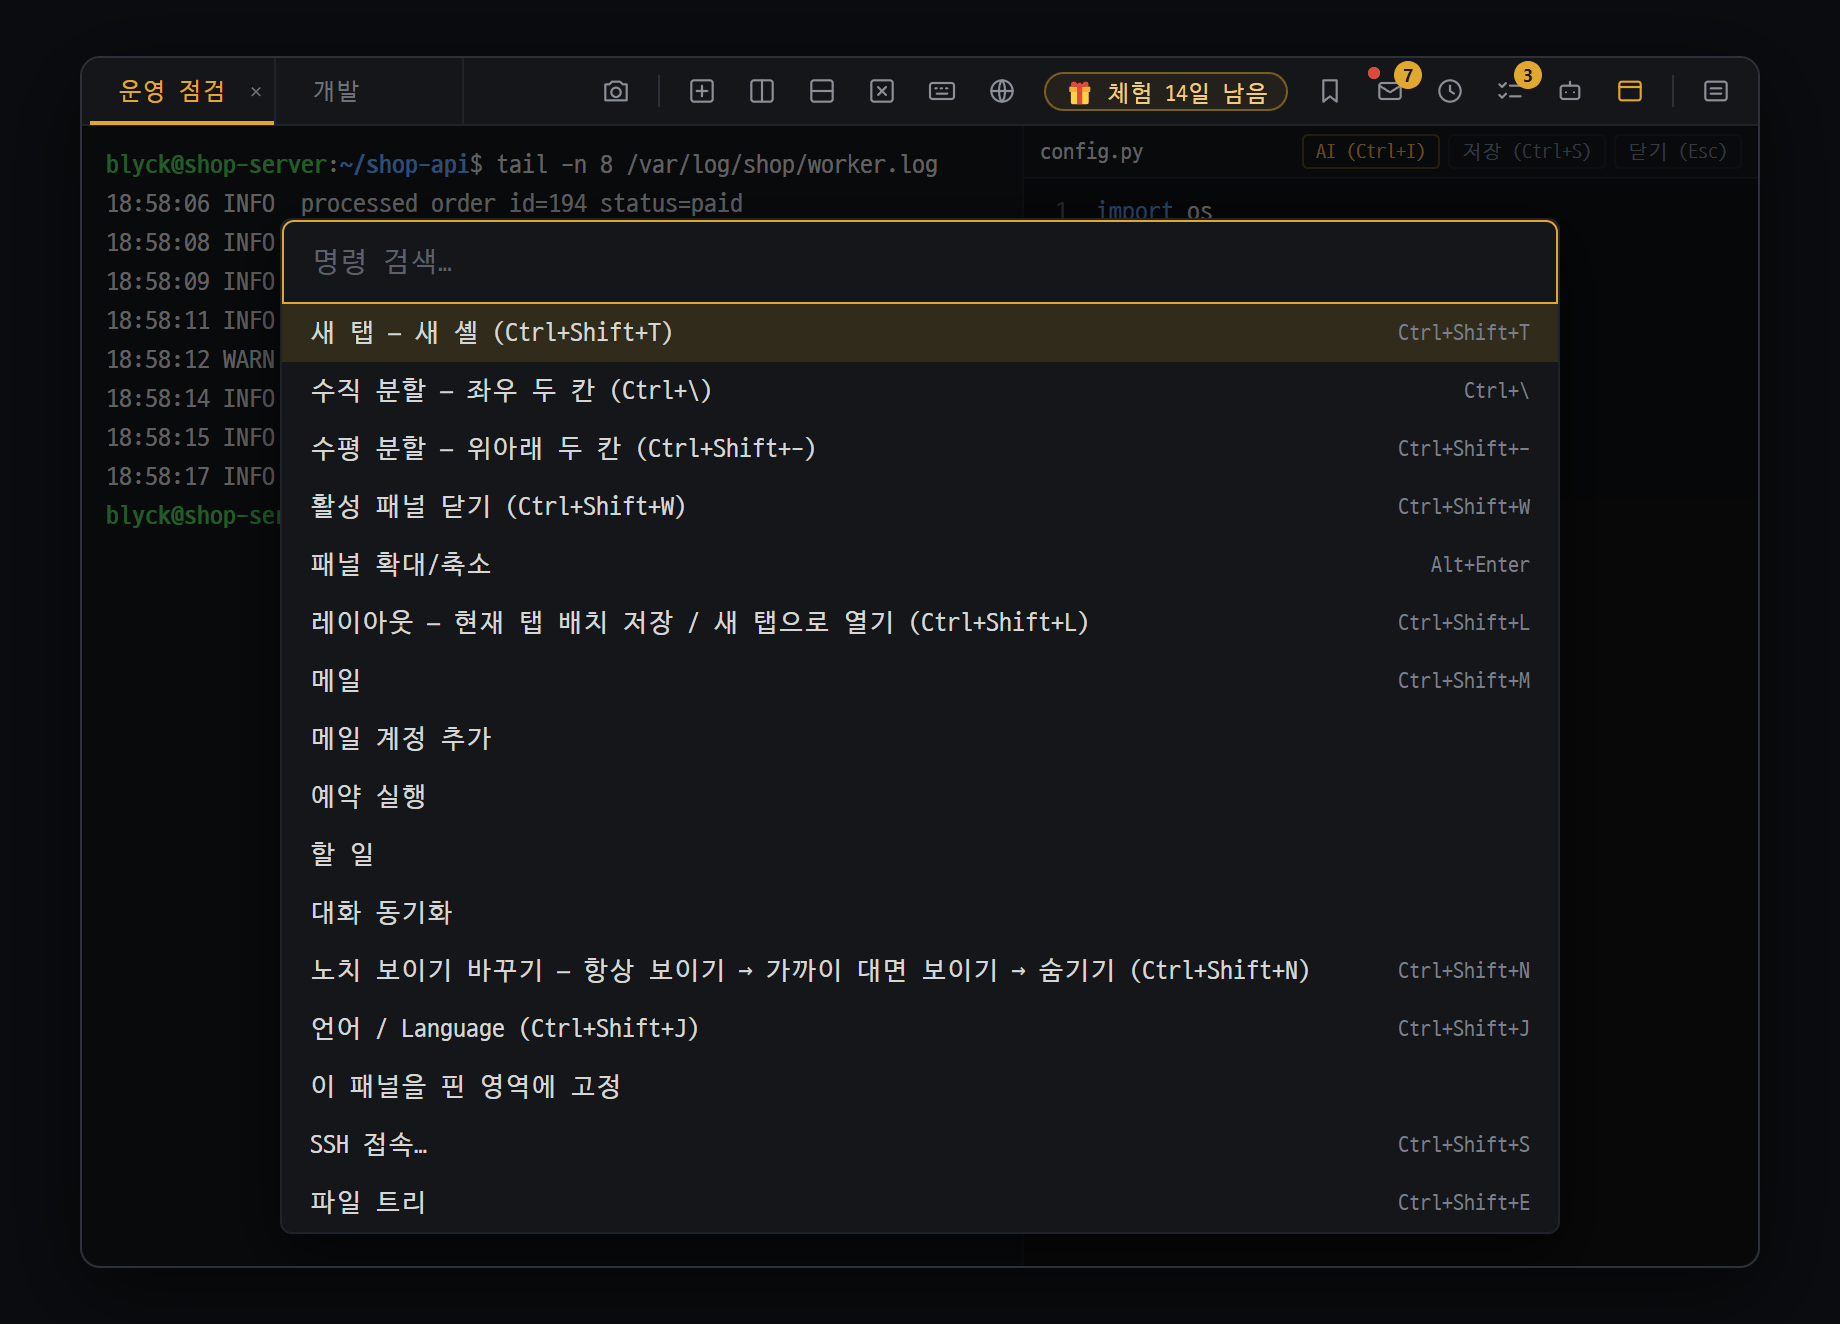Viewport: 1840px width, 1324px height.
Task: Click the horizontal split icon
Action: click(x=822, y=91)
